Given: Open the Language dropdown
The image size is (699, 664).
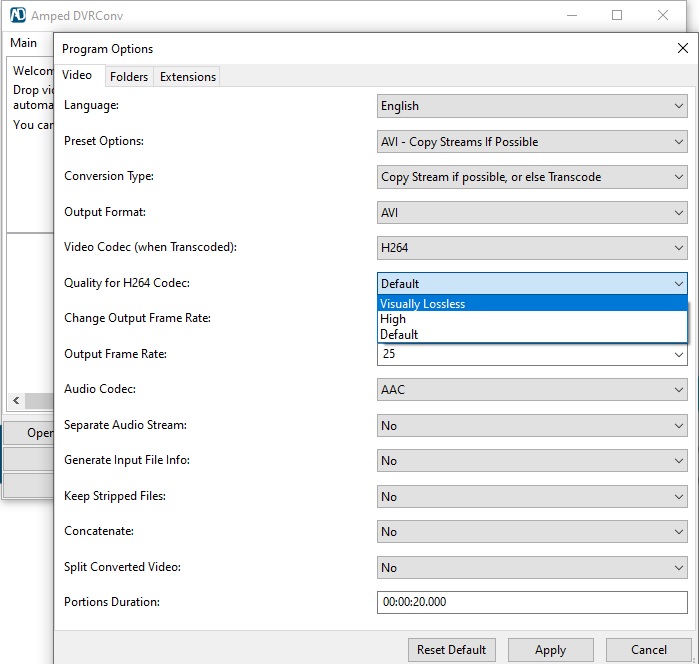Looking at the screenshot, I should coord(532,106).
